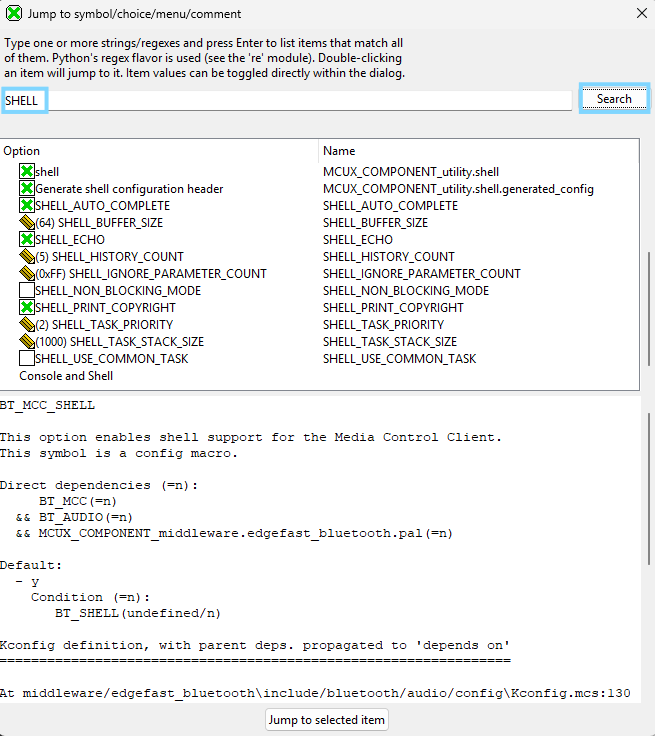Toggle Generate shell configuration header checkbox
The width and height of the screenshot is (655, 736).
pos(27,189)
